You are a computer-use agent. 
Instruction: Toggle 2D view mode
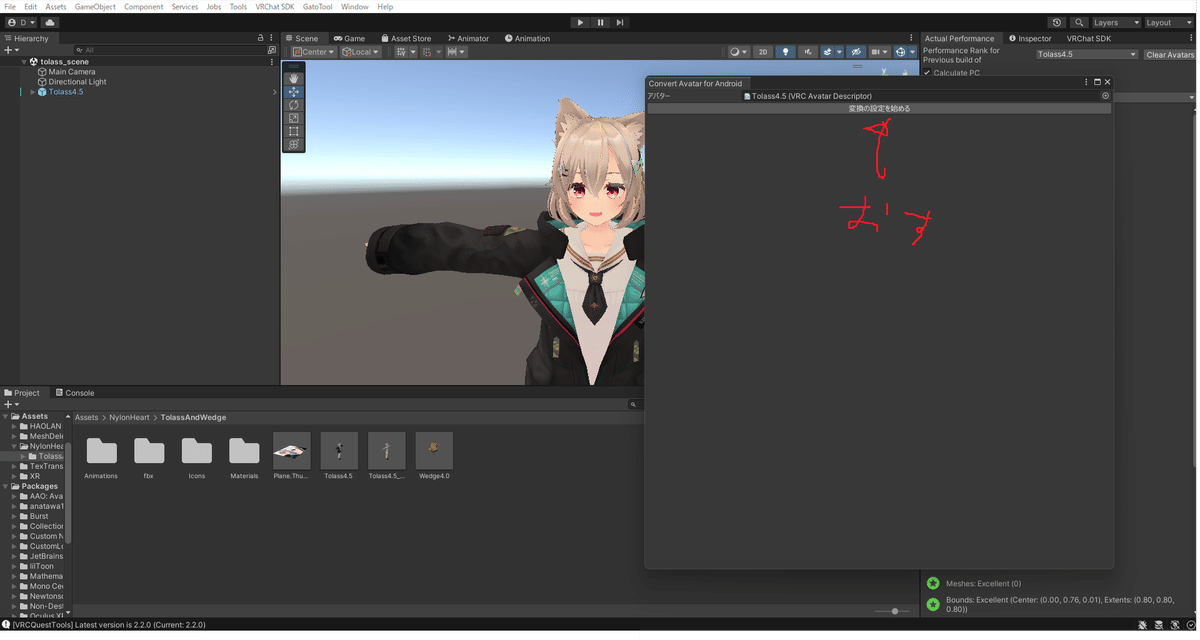pyautogui.click(x=763, y=52)
